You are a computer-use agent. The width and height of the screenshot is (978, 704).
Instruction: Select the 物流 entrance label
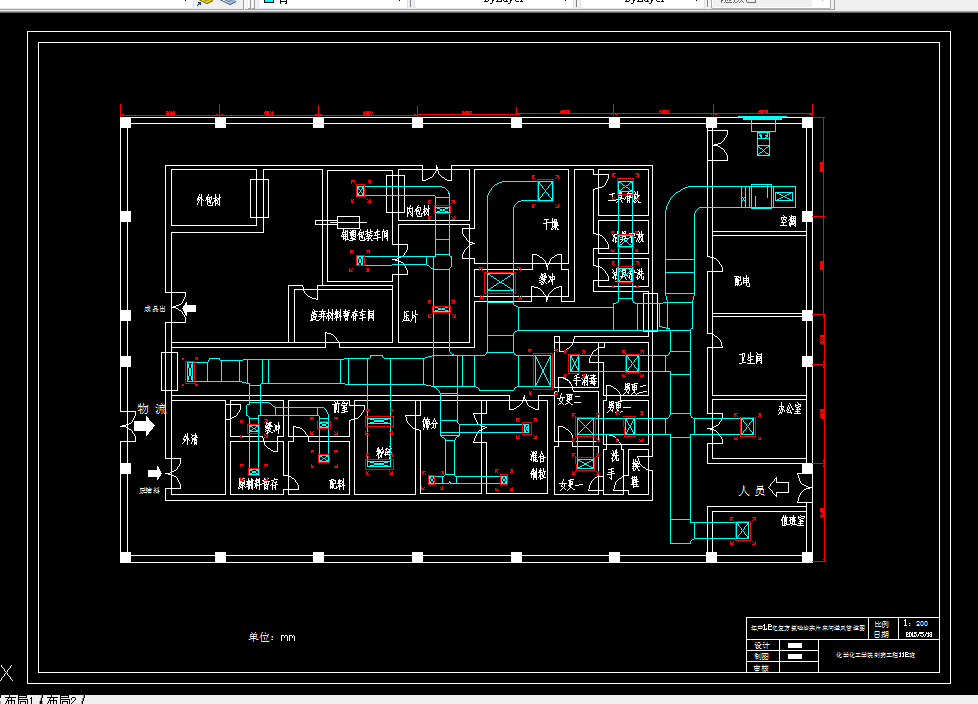pyautogui.click(x=152, y=409)
